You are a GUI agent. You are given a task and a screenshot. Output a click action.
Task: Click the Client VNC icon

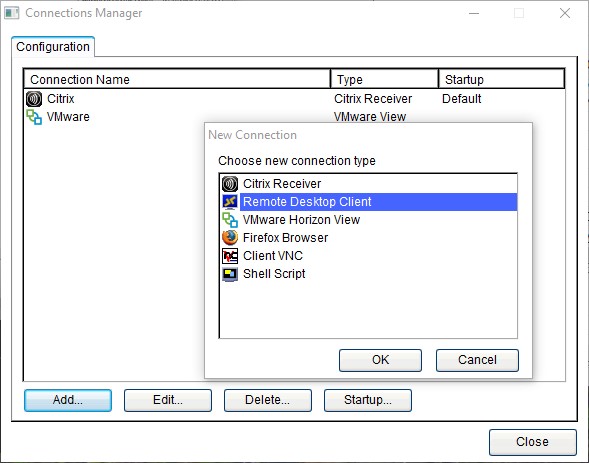(230, 256)
